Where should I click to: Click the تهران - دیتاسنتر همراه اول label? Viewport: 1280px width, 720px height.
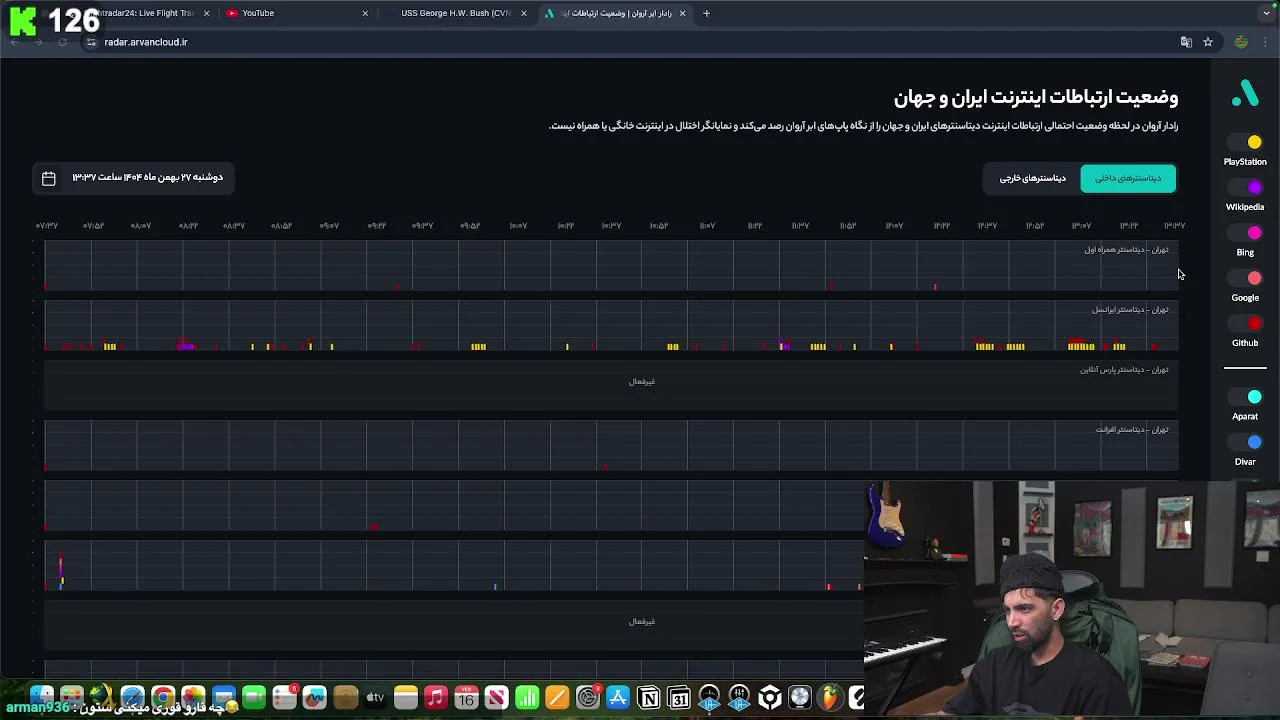(1126, 250)
